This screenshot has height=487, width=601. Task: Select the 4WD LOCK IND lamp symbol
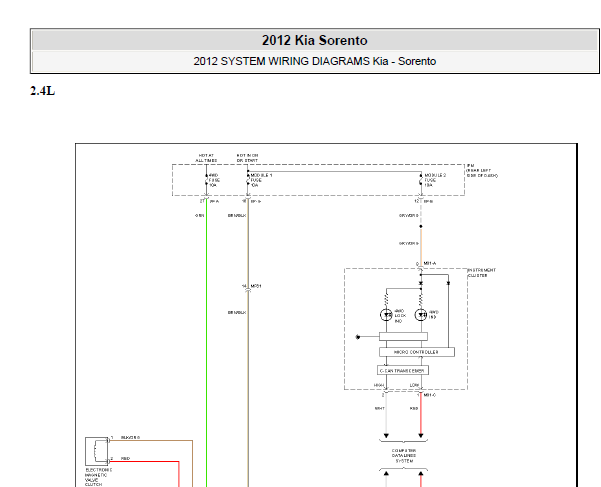click(386, 315)
